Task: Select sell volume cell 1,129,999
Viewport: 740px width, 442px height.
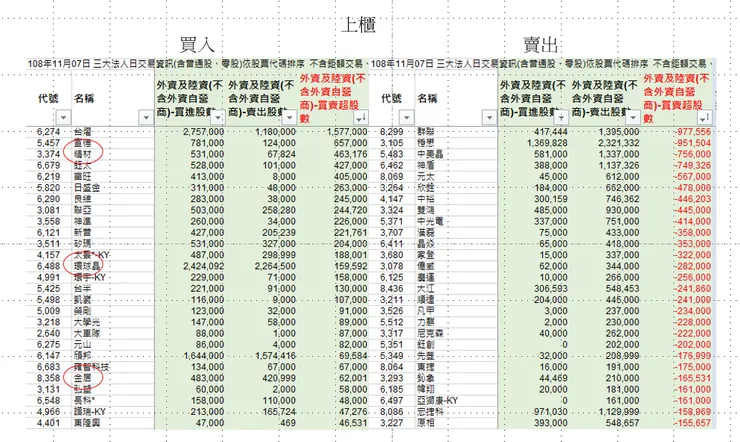Action: (619, 412)
